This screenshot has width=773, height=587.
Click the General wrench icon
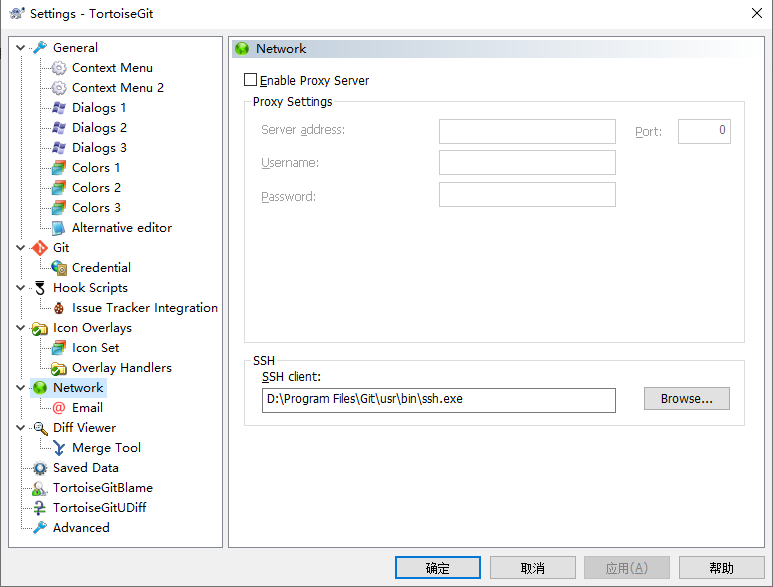(40, 47)
